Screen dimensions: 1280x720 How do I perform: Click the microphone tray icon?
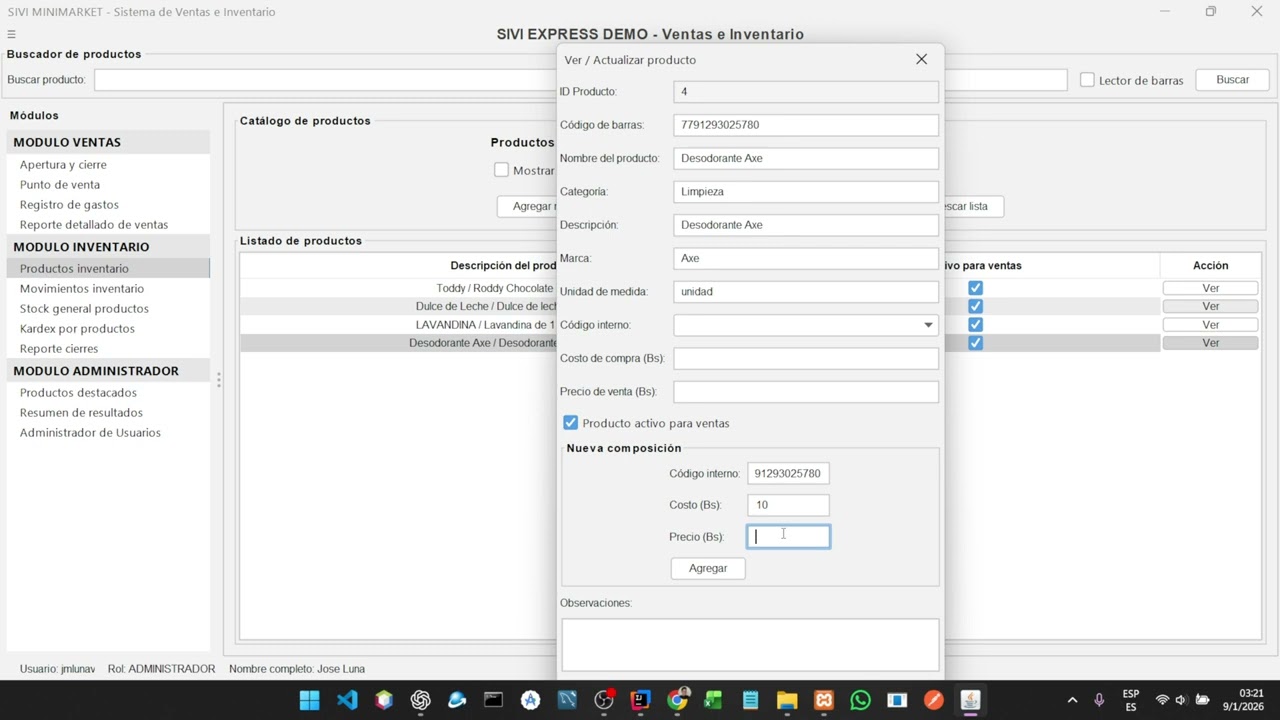pos(1099,700)
